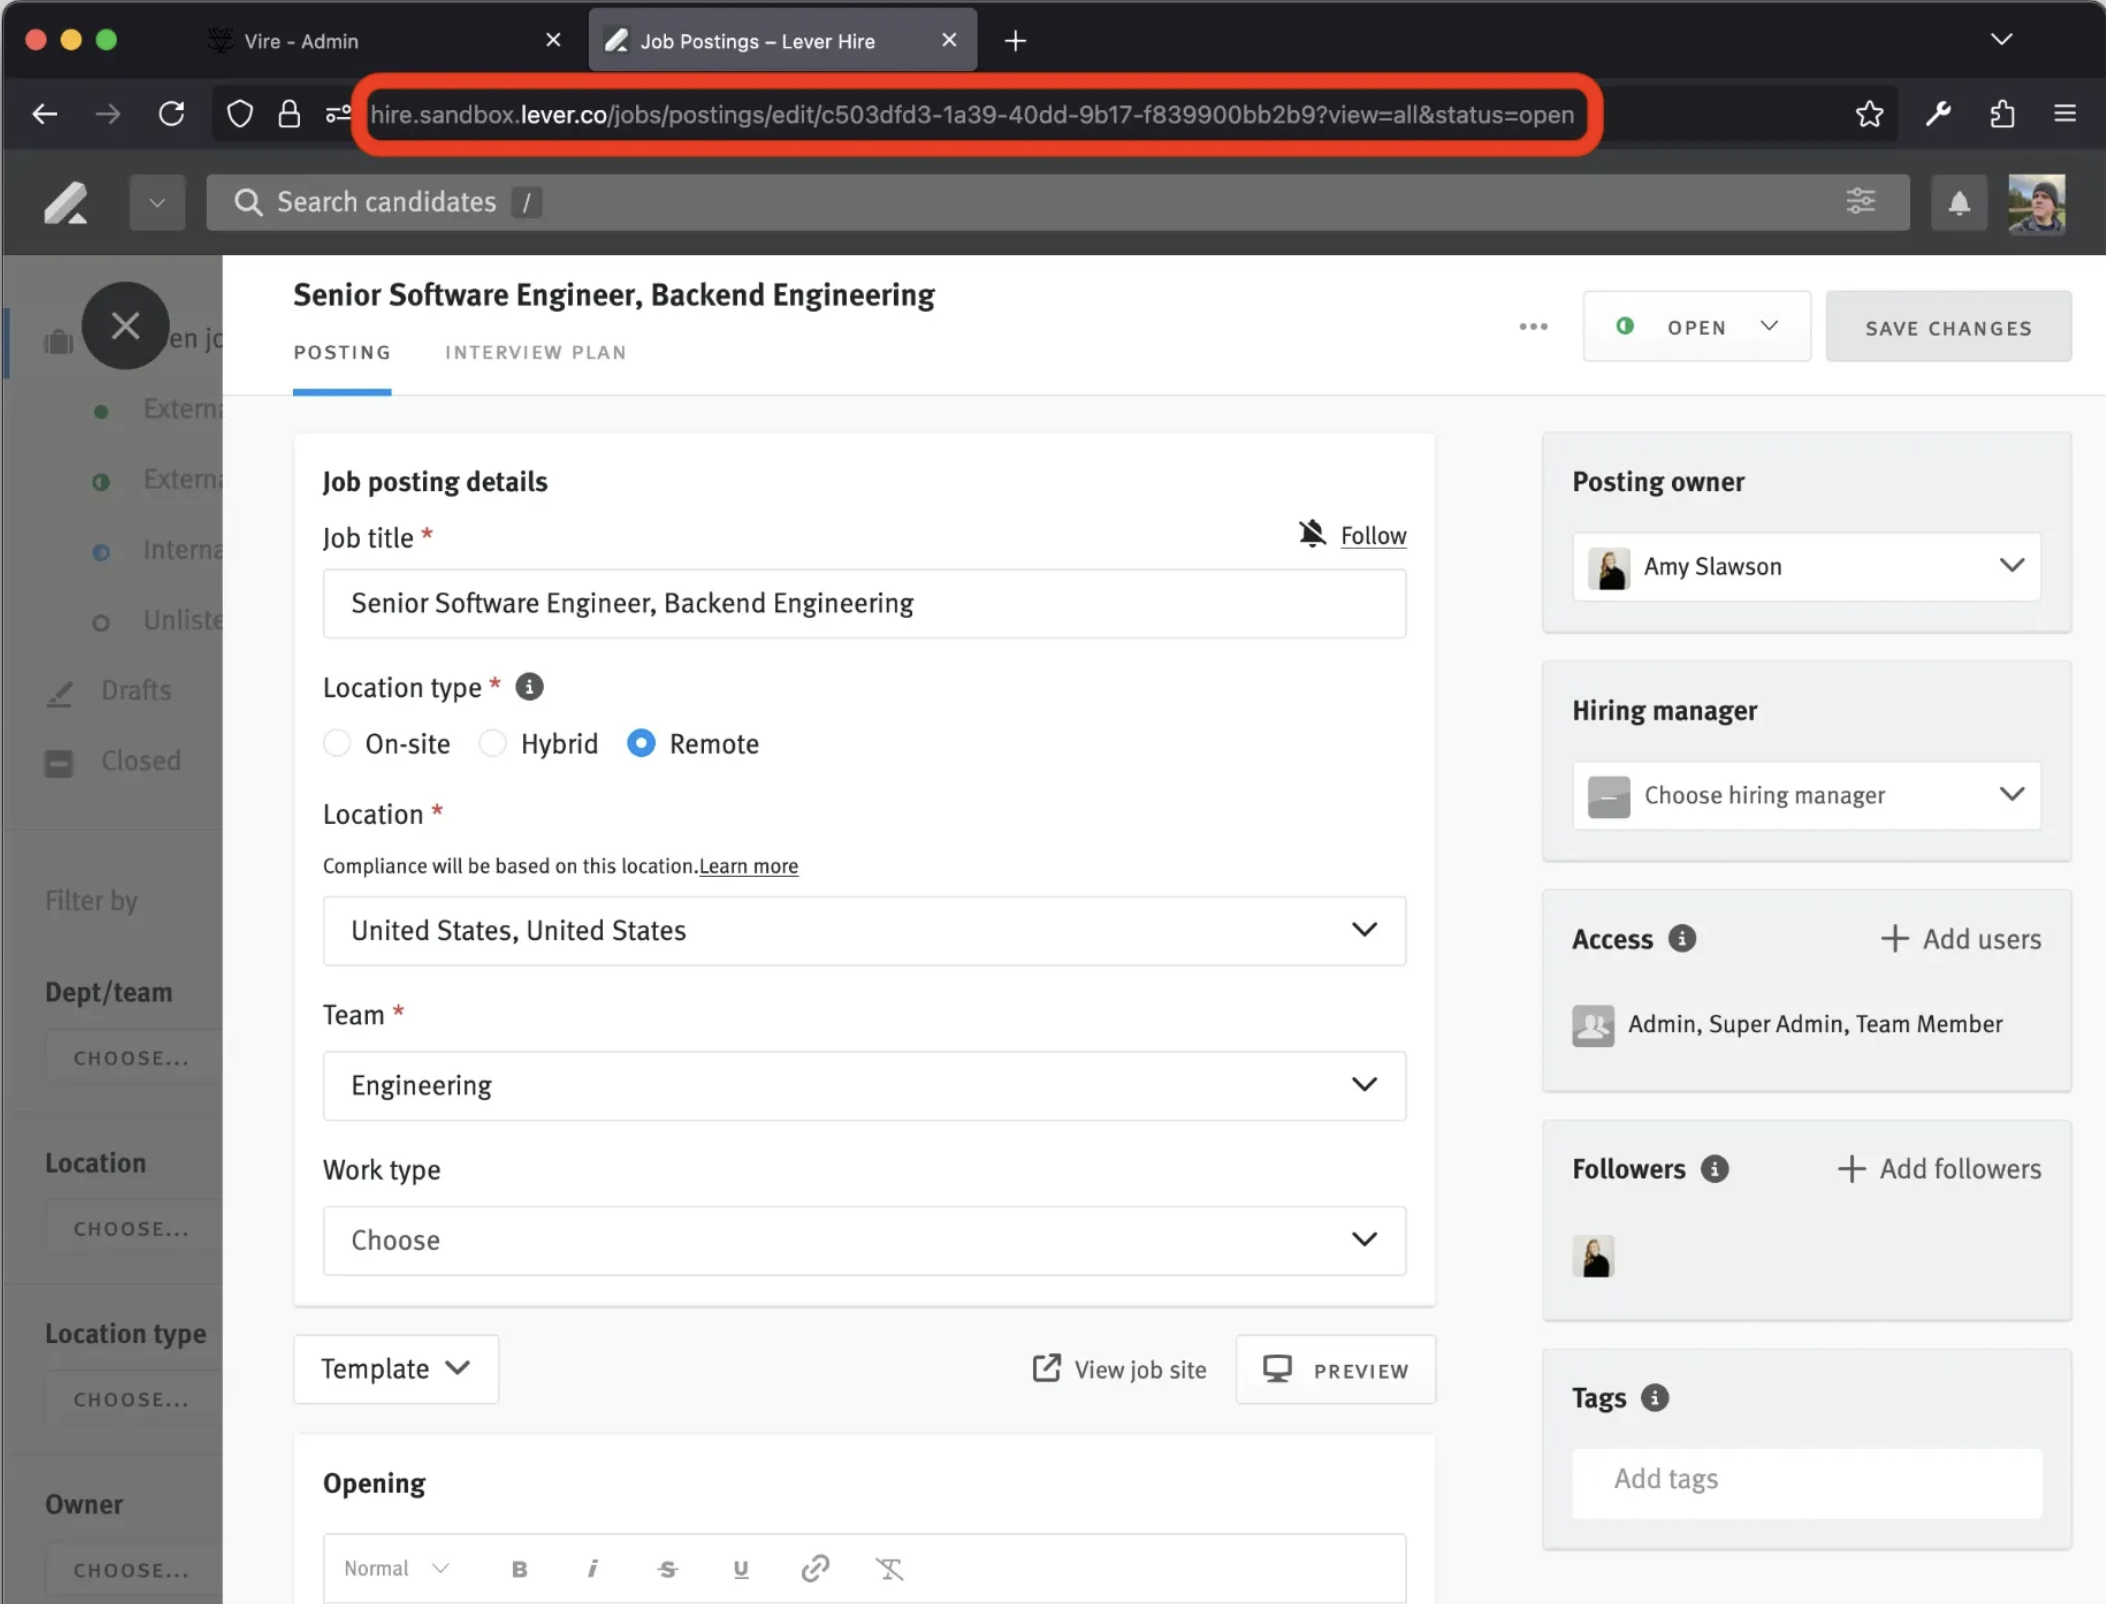Screen dimensions: 2106x1604
Task: Click the Lever pencil logo icon
Action: [66, 203]
